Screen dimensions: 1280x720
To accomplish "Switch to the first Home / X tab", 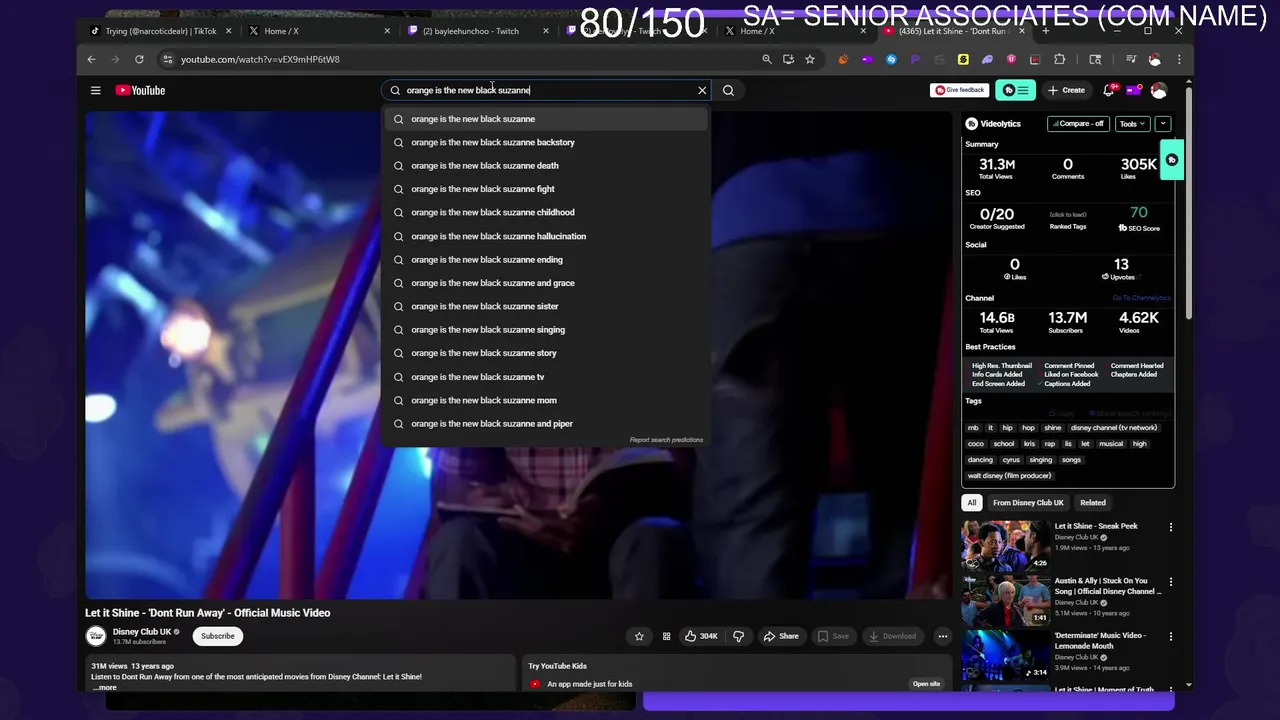I will (318, 31).
